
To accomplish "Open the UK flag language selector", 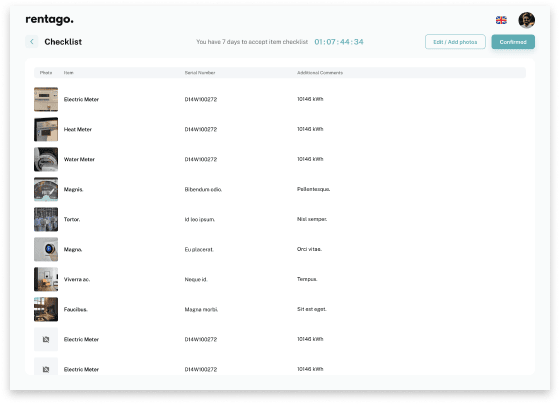I will [x=501, y=20].
